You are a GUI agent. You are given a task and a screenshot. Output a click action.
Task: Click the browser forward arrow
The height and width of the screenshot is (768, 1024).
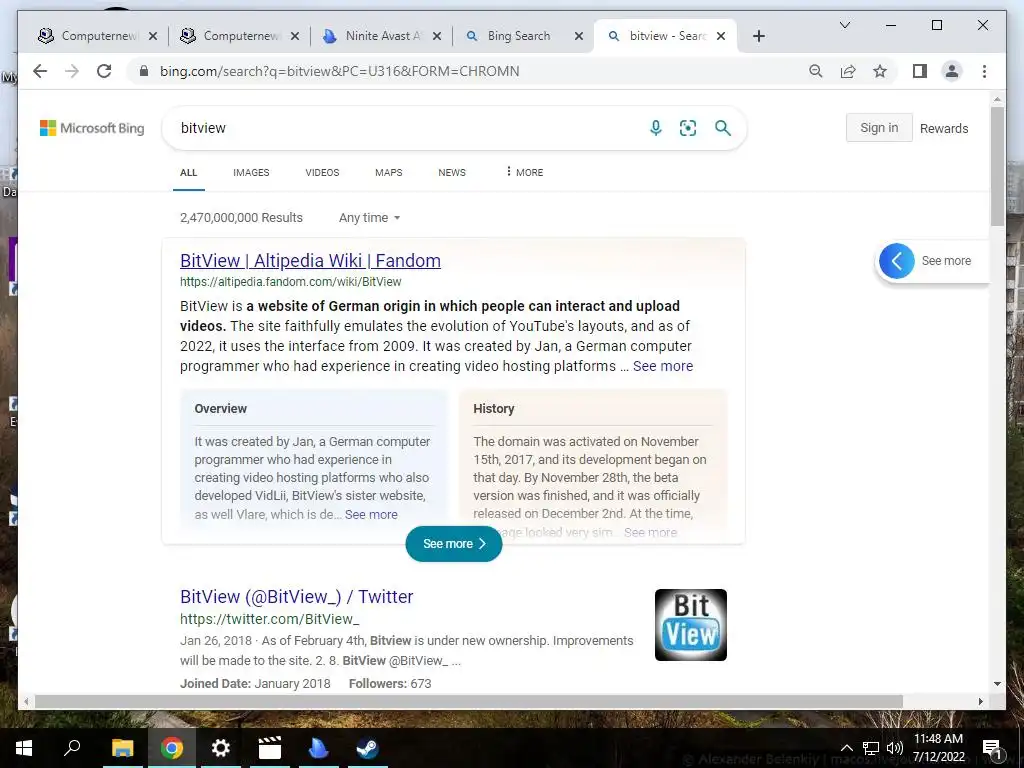(72, 71)
